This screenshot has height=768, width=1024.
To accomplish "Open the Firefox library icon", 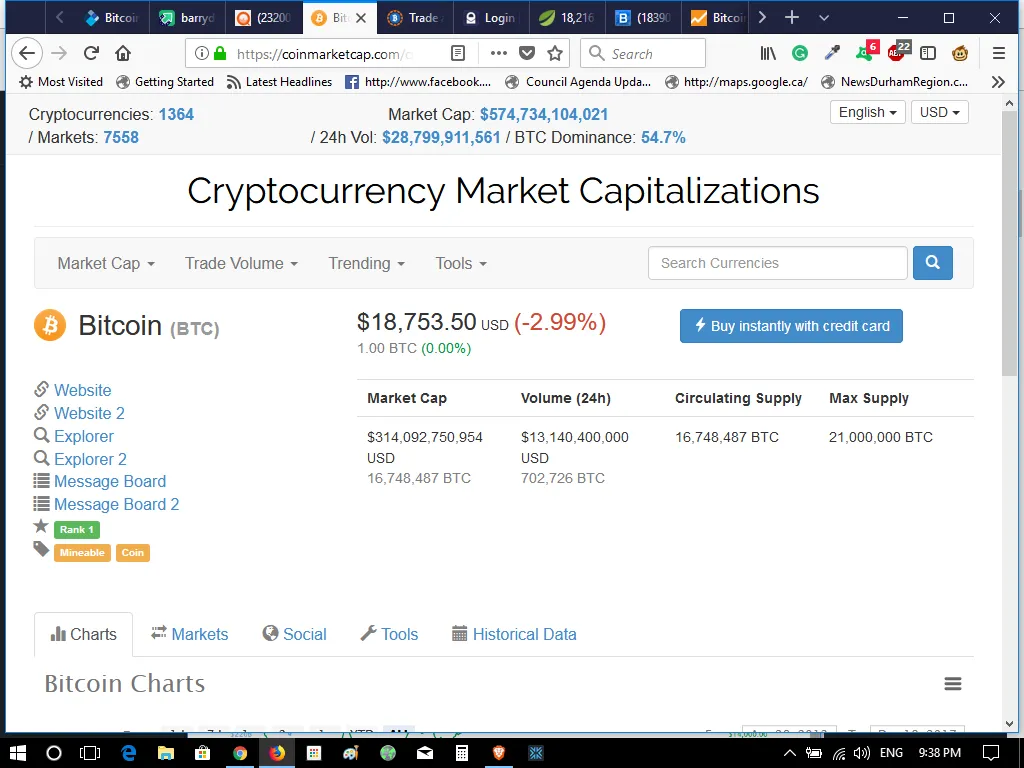I will coord(768,54).
